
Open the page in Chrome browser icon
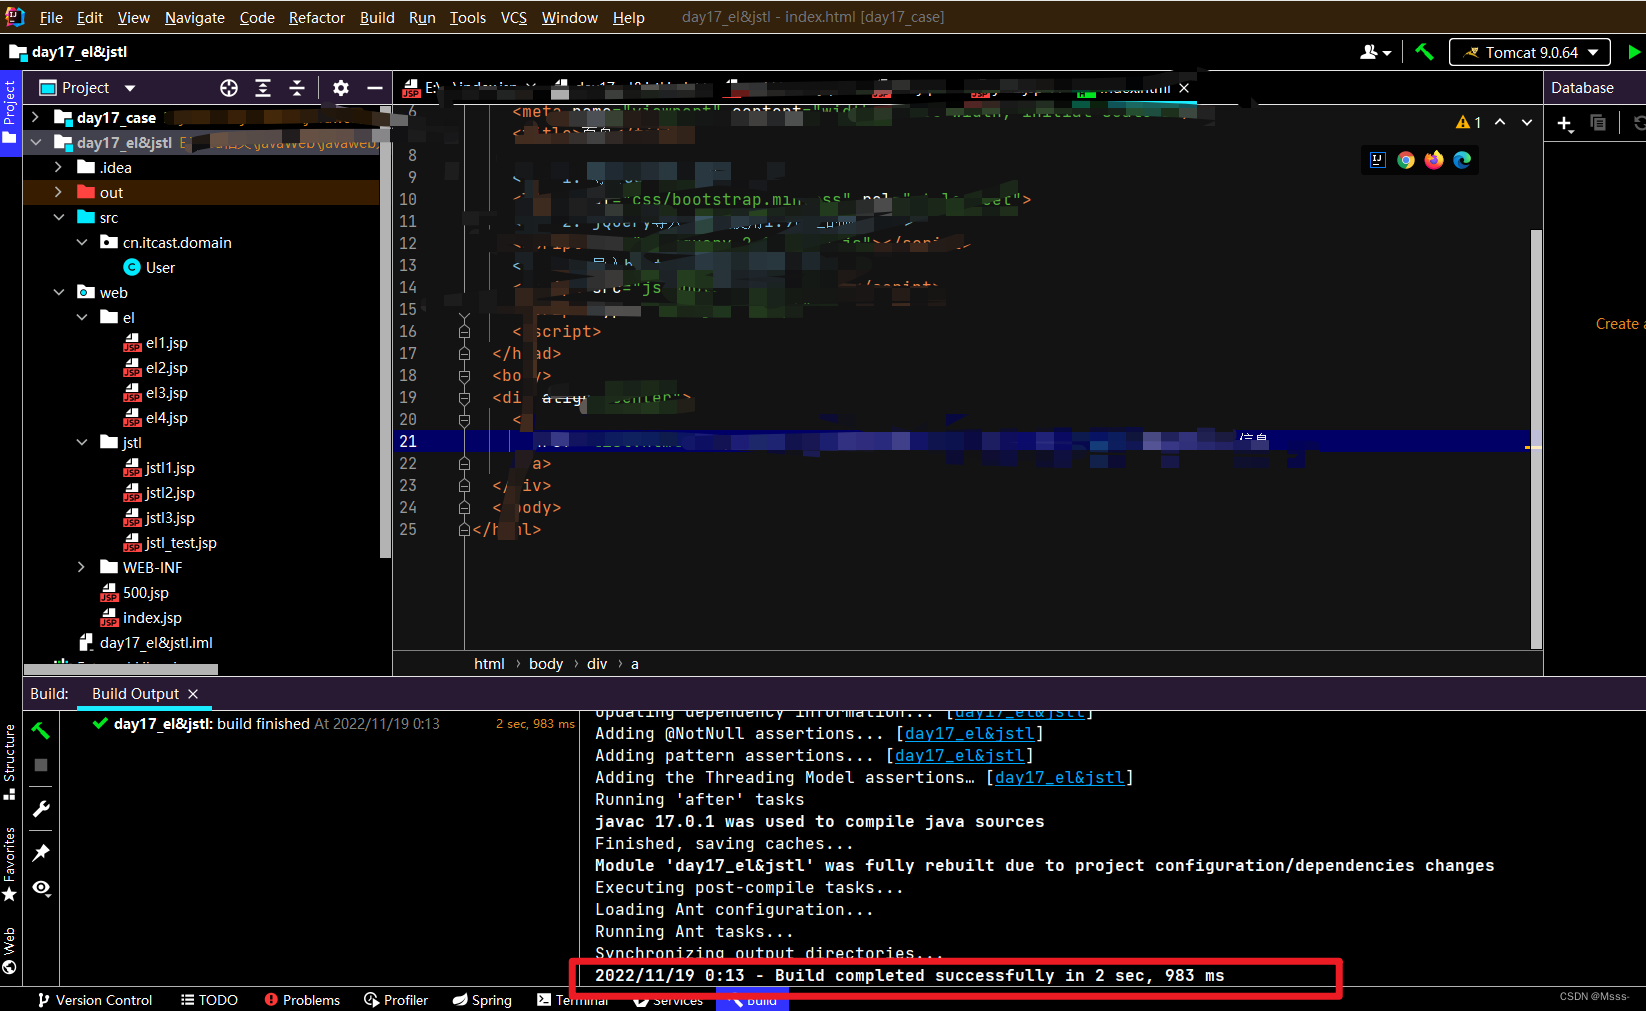tap(1406, 160)
